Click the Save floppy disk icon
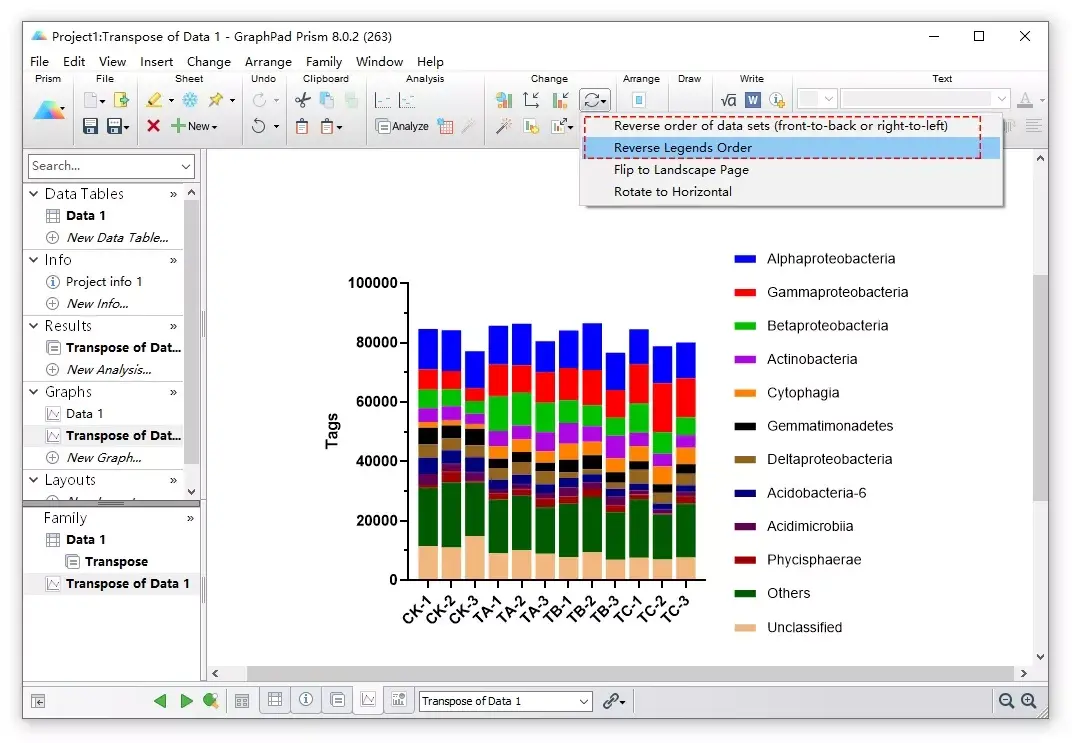The height and width of the screenshot is (743, 1072). [90, 126]
